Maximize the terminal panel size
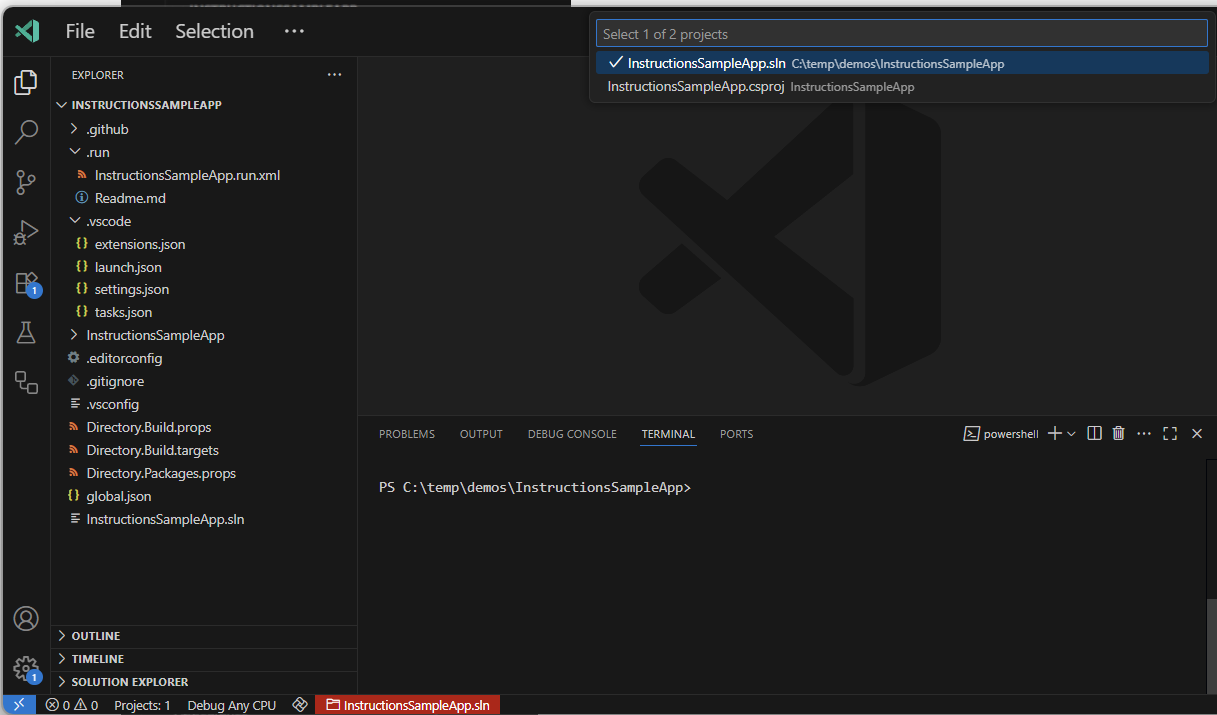The image size is (1217, 715). pos(1170,433)
